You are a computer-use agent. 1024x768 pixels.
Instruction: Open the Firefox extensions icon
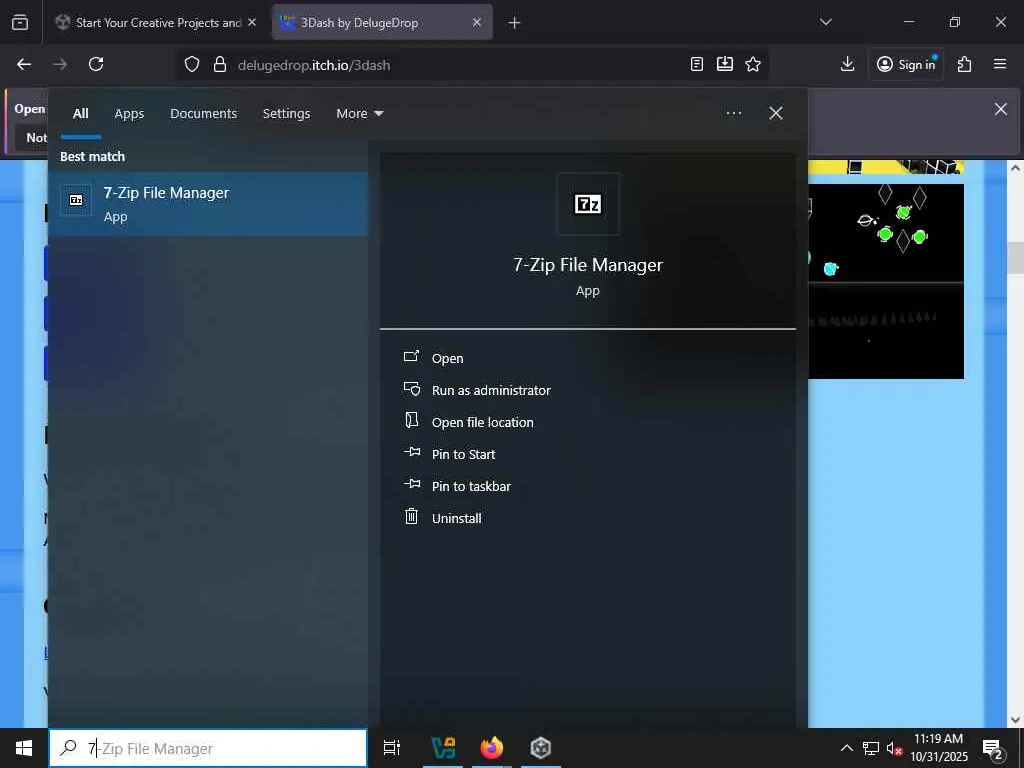pyautogui.click(x=965, y=64)
